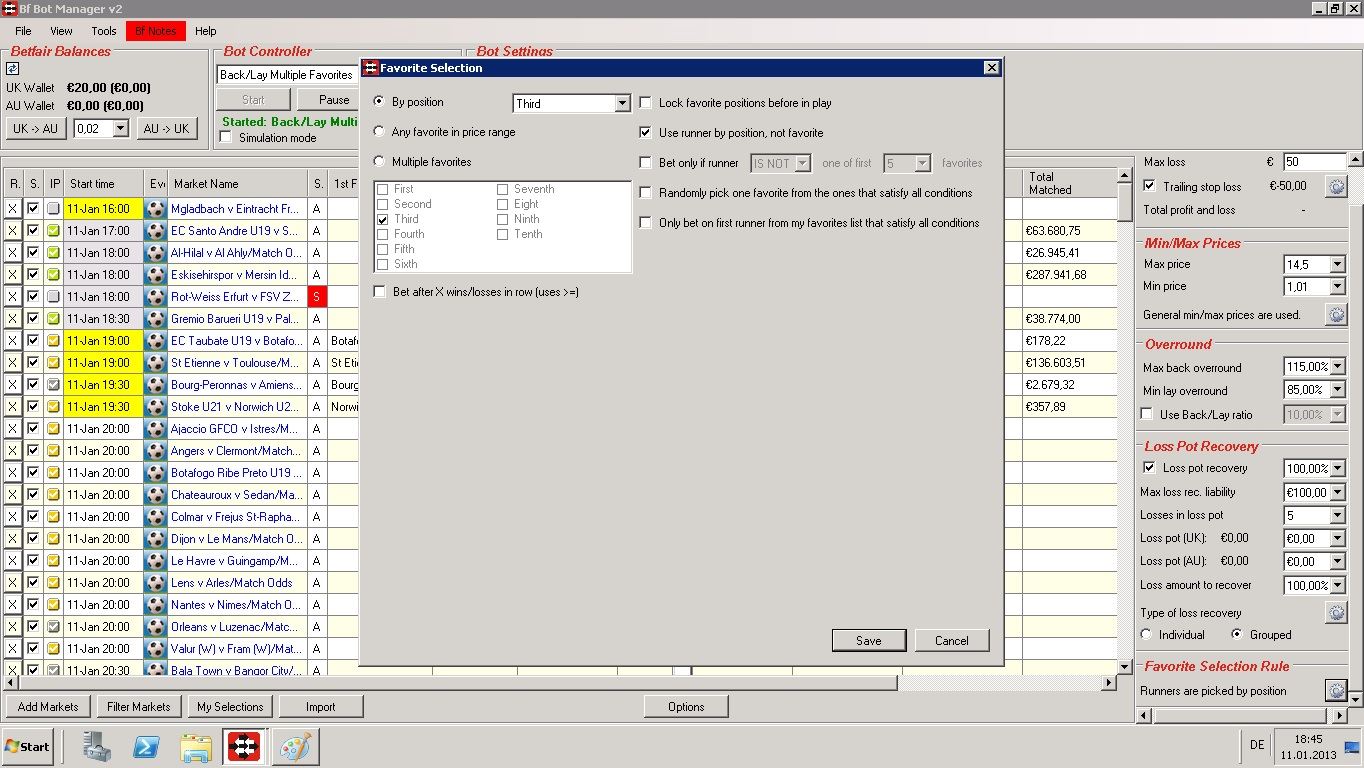Viewport: 1364px width, 768px height.
Task: Toggle Loss pot recovery checkbox
Action: pyautogui.click(x=1149, y=468)
